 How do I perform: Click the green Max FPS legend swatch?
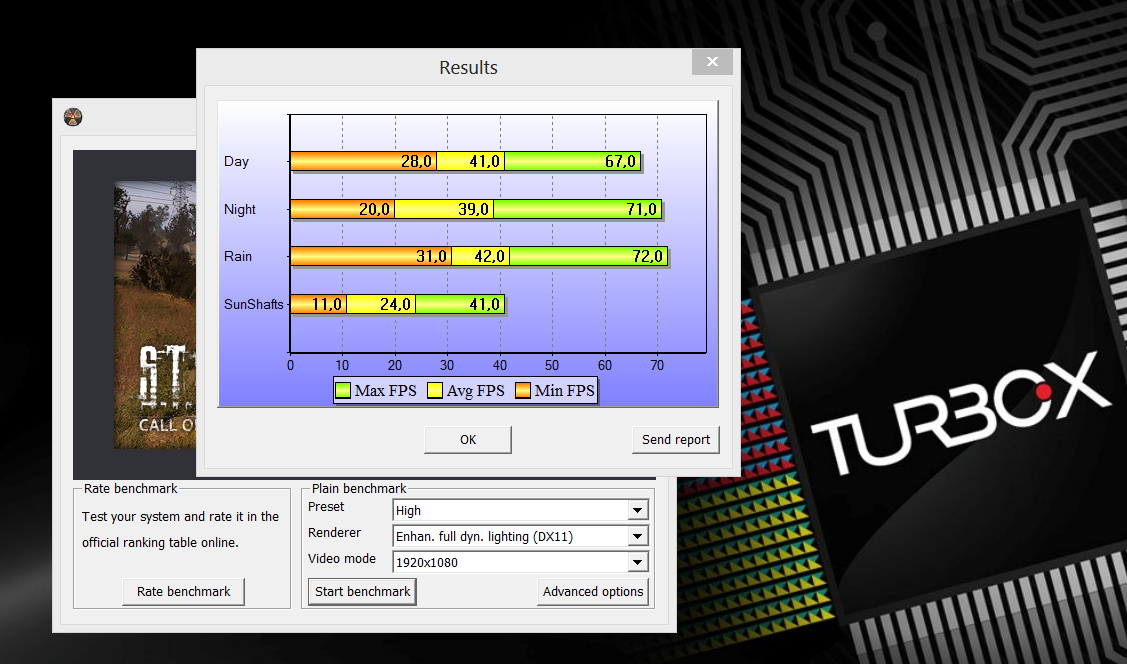pyautogui.click(x=343, y=390)
